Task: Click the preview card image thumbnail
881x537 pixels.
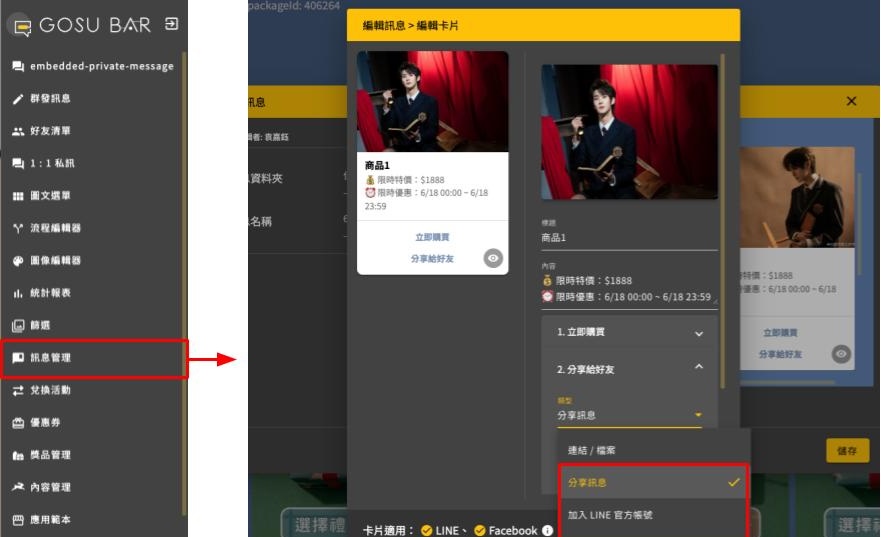Action: pyautogui.click(x=433, y=102)
